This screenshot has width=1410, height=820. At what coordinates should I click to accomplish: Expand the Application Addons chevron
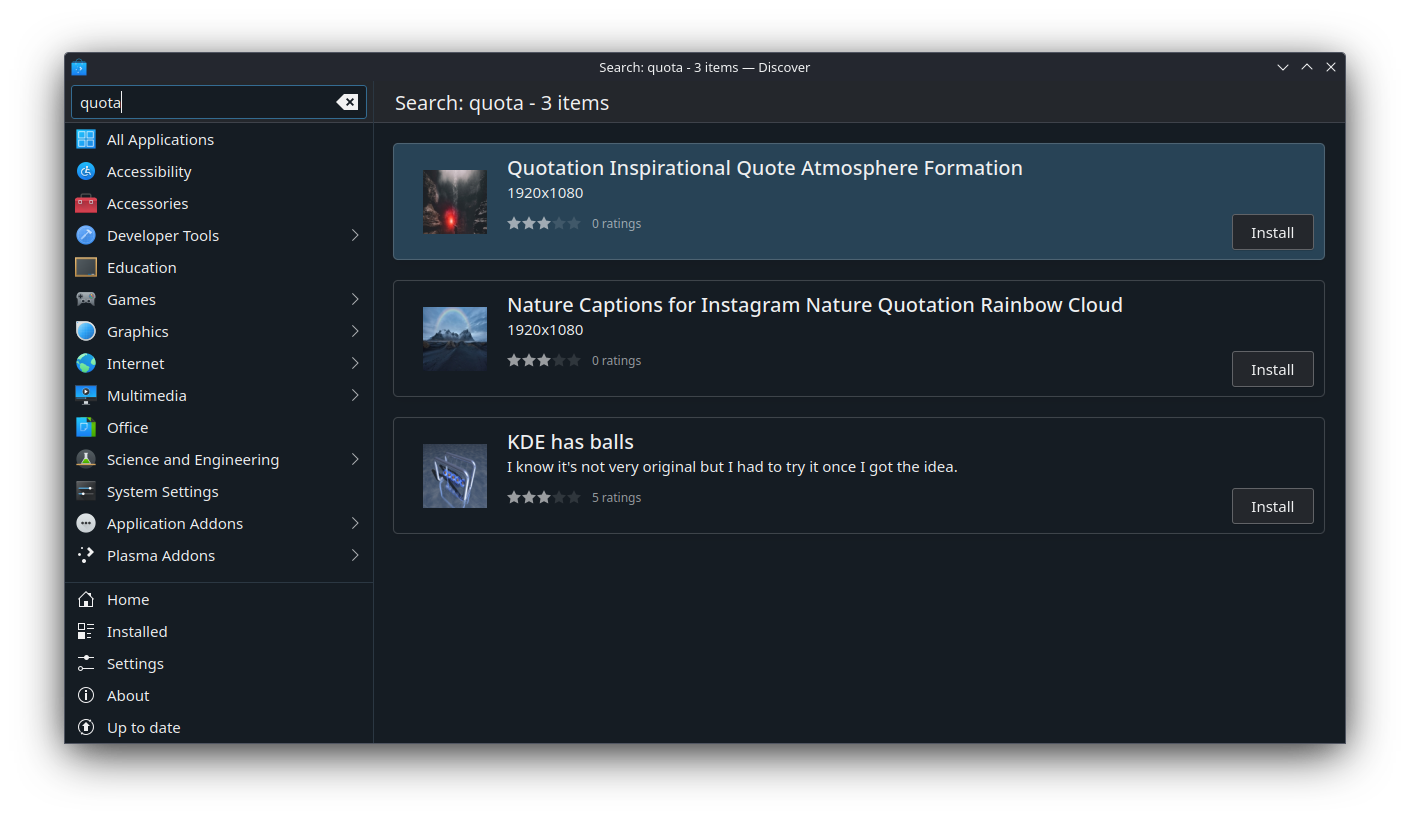[355, 523]
